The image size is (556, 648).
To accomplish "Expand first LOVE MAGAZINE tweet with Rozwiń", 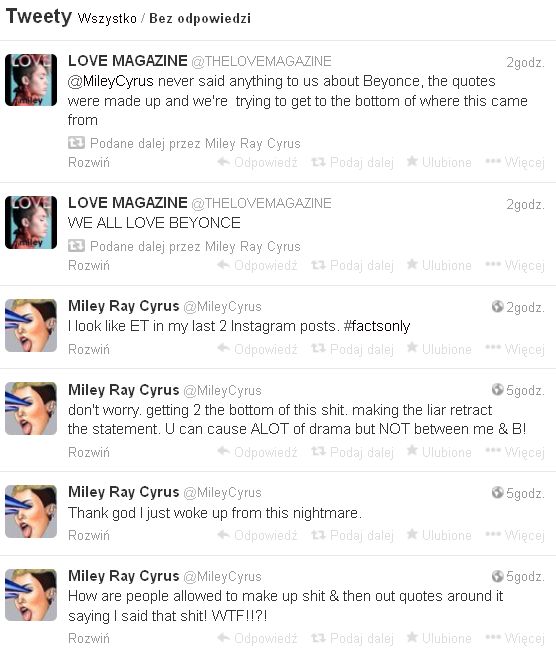I will coord(89,162).
